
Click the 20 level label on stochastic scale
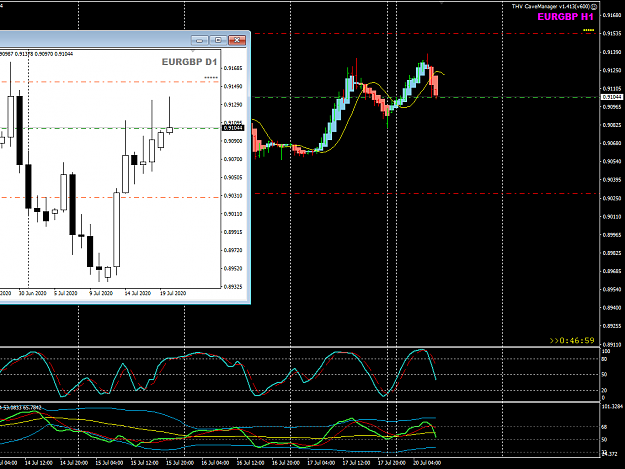604,391
